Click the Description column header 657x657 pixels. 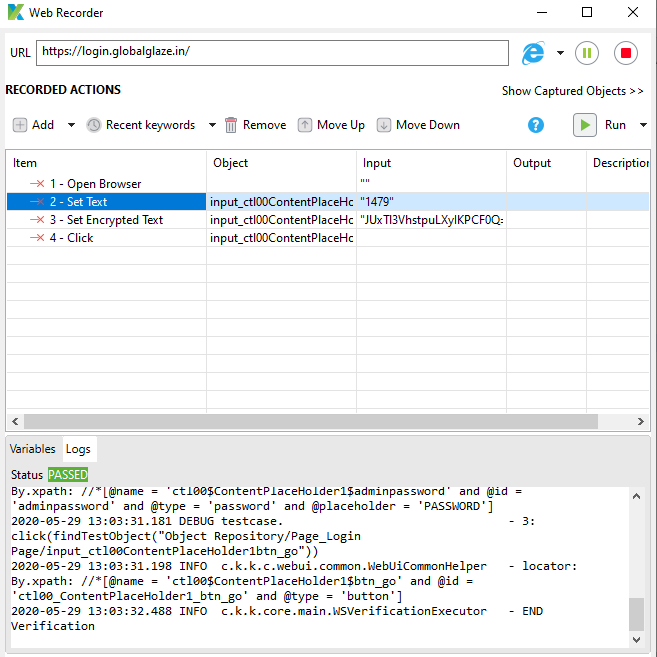point(618,163)
